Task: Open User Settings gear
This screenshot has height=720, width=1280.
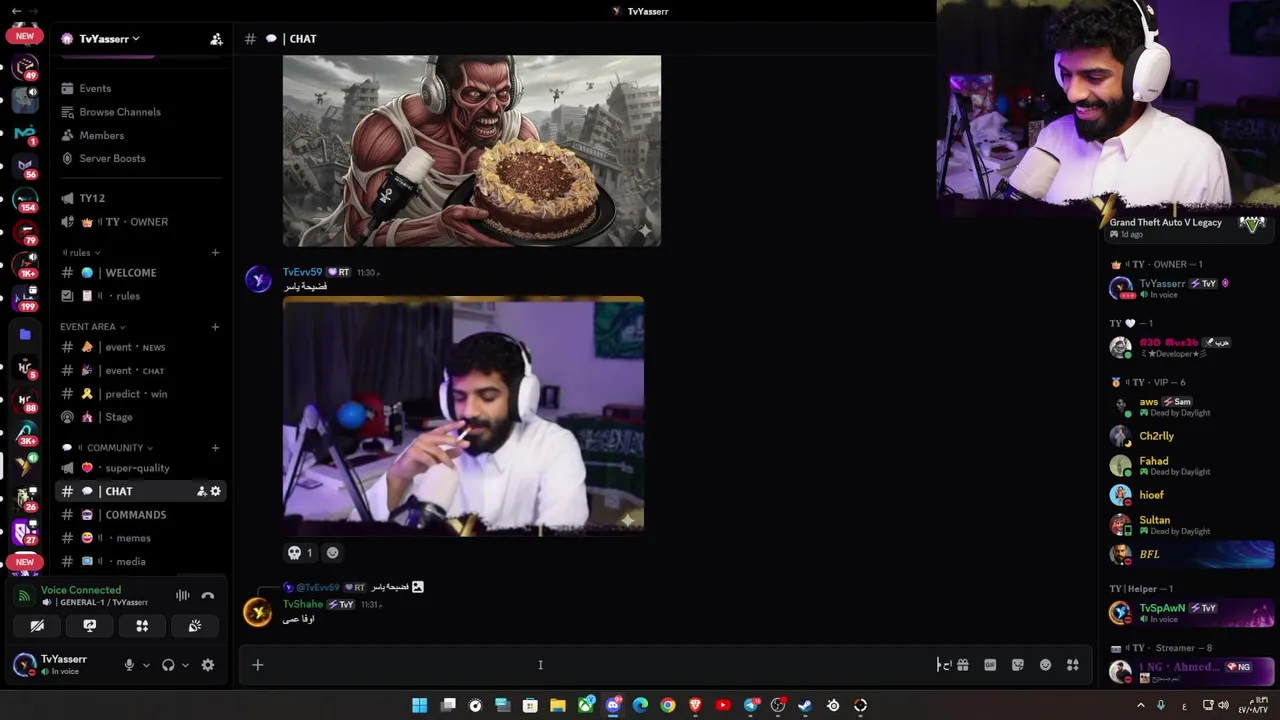Action: pos(208,665)
